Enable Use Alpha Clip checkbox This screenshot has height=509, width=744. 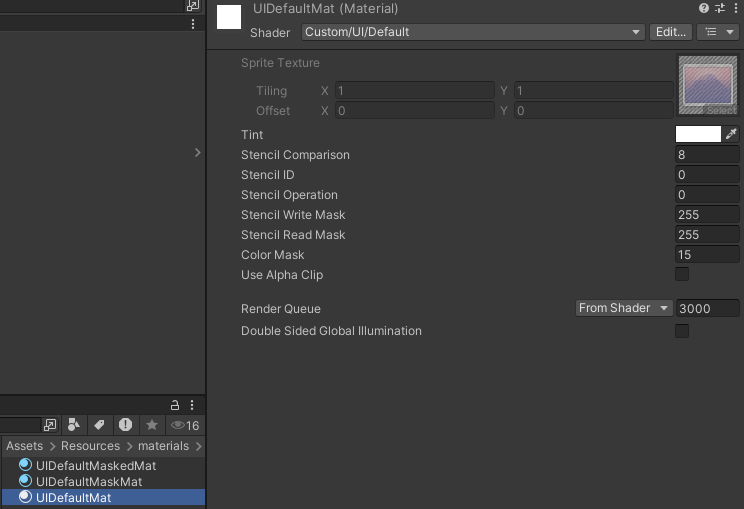click(682, 274)
